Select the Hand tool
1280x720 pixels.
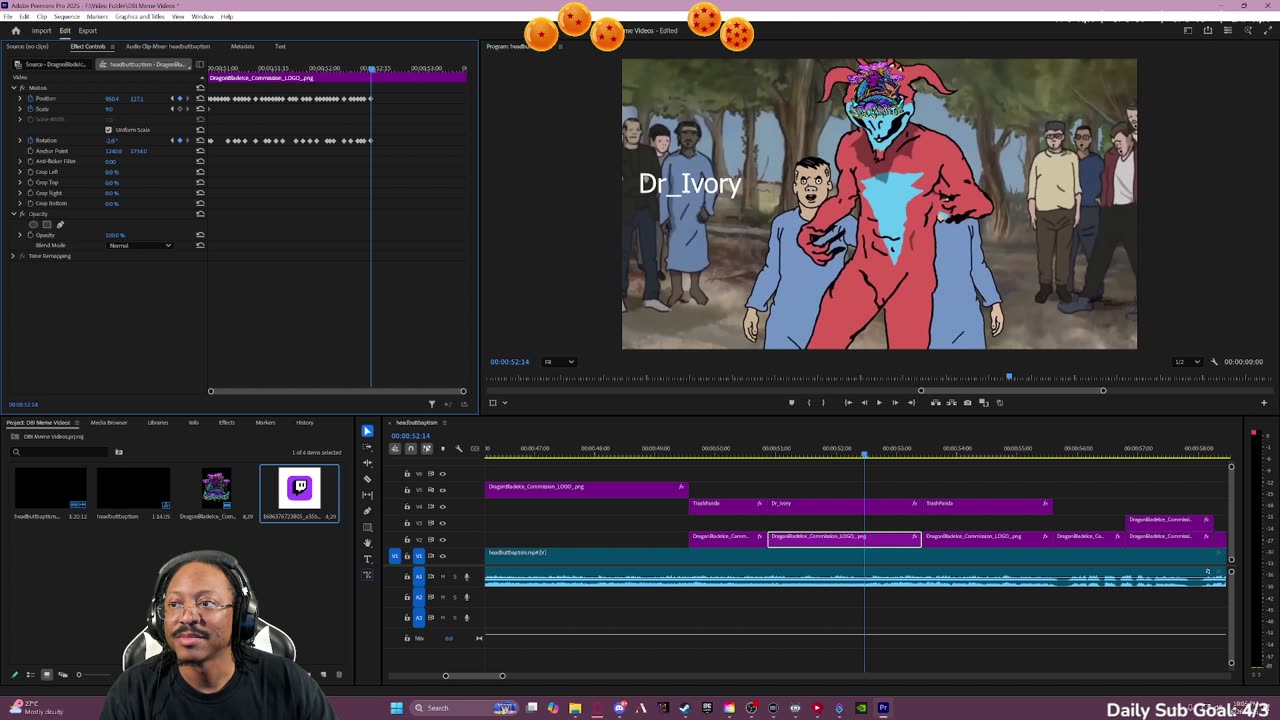coord(367,543)
